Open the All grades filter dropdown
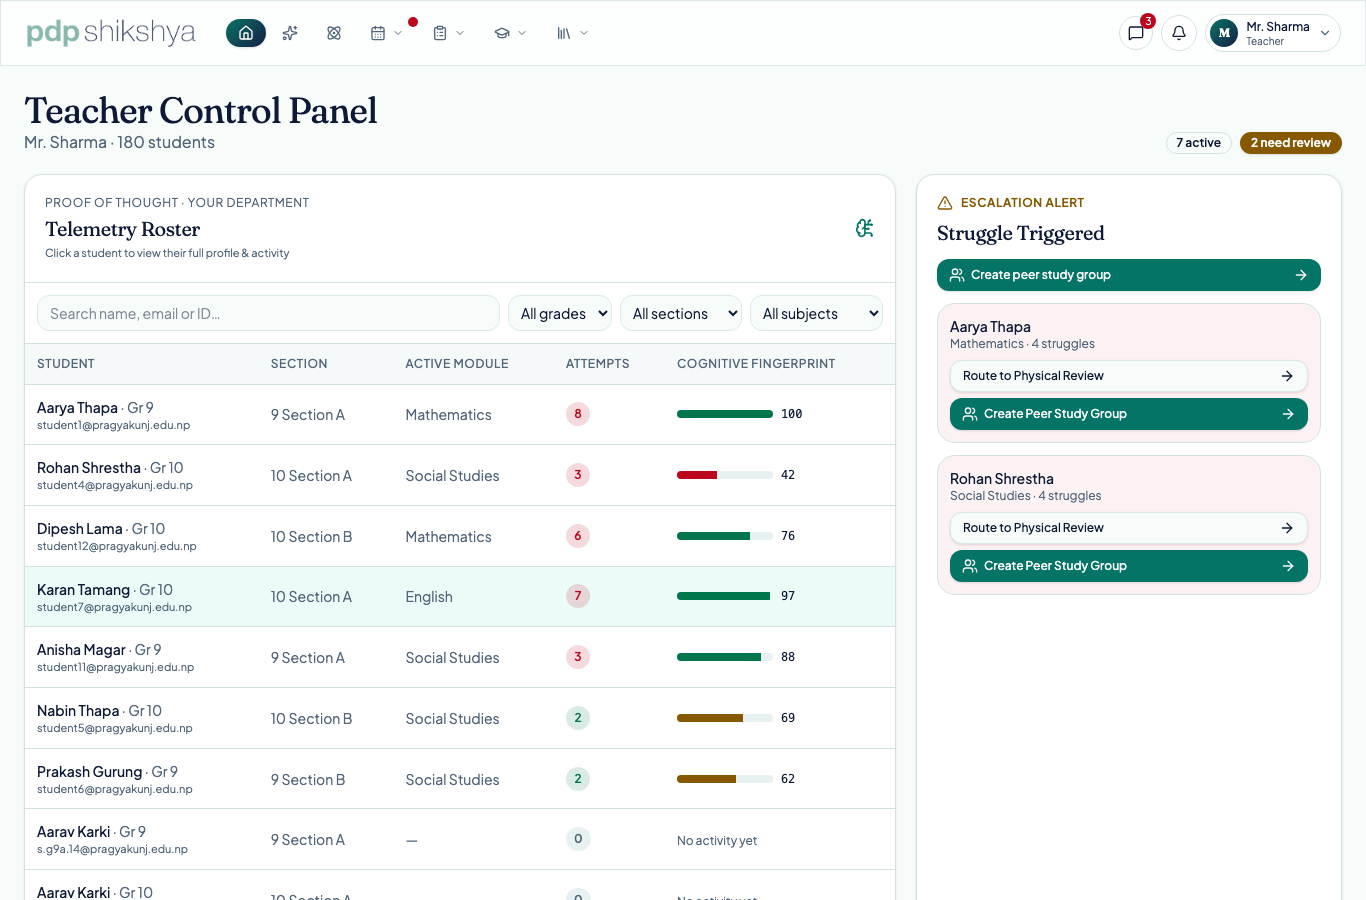Image resolution: width=1366 pixels, height=900 pixels. (560, 313)
